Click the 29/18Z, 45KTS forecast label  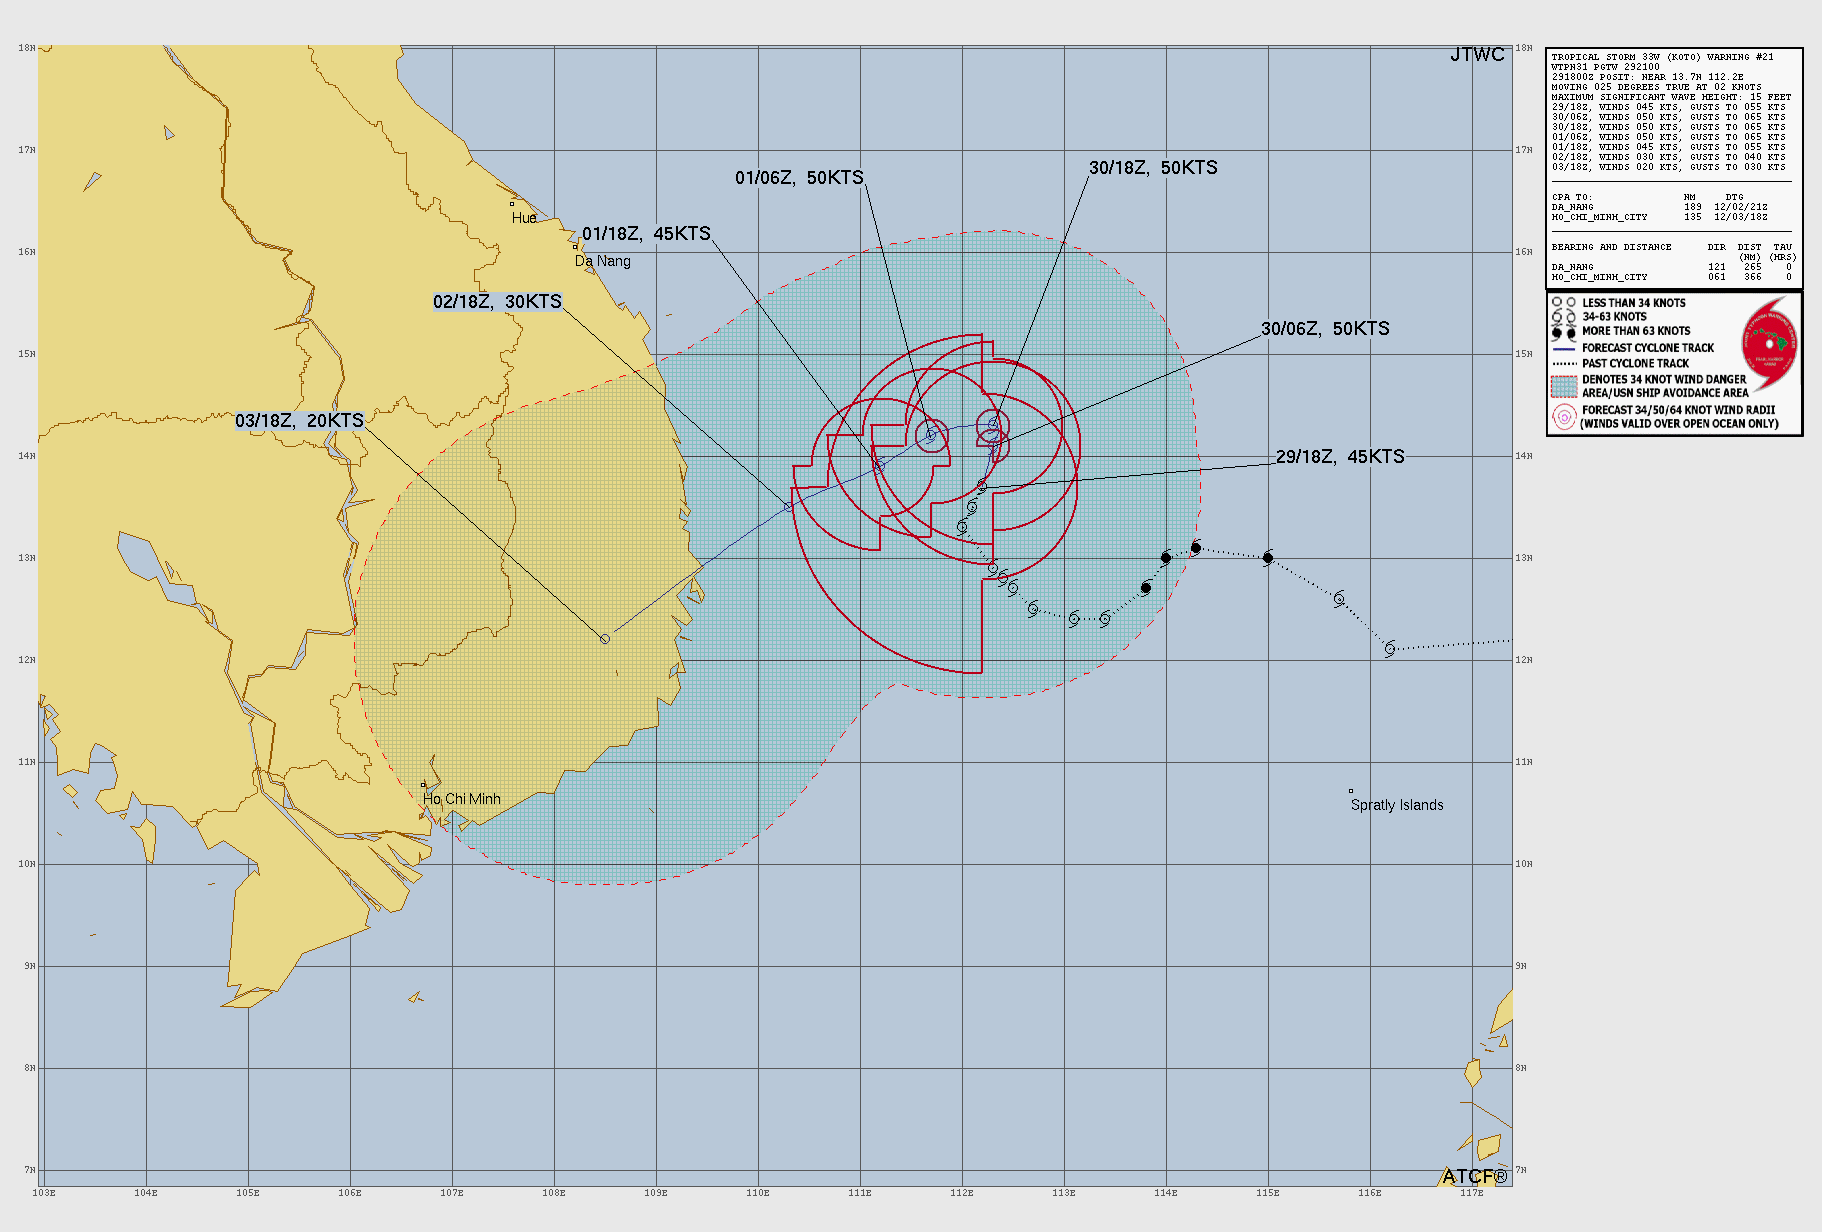point(1340,457)
